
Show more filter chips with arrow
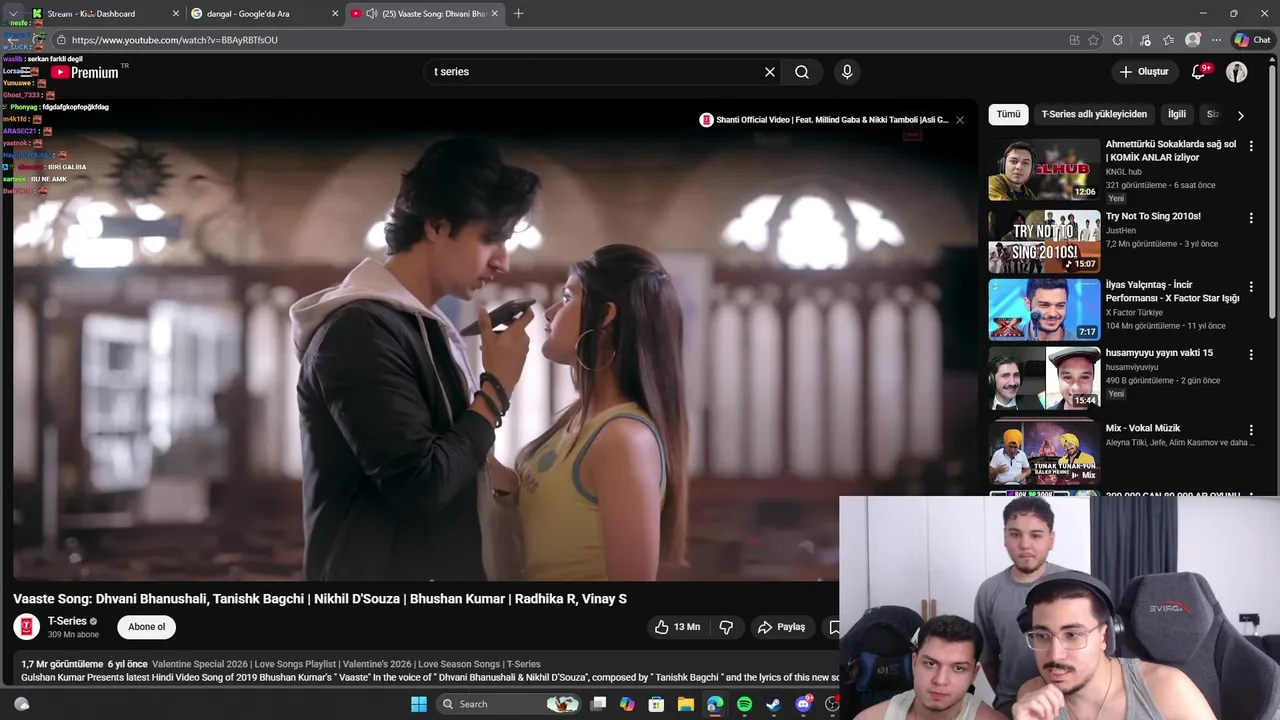1240,115
